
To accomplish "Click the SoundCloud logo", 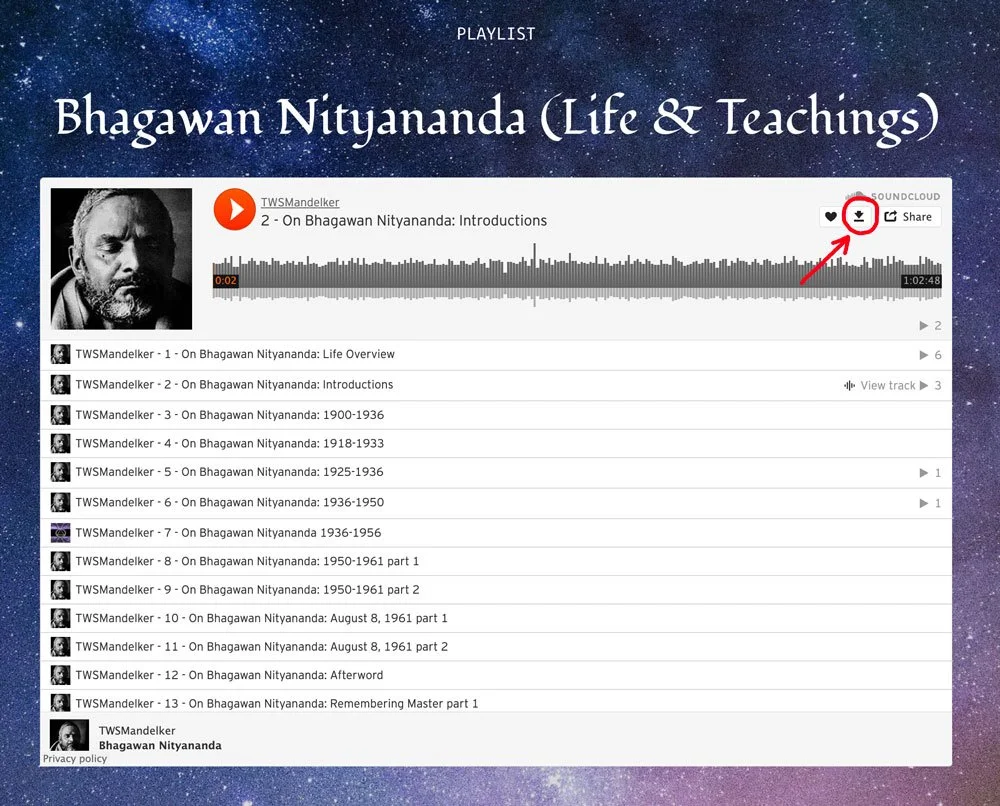I will tap(893, 196).
